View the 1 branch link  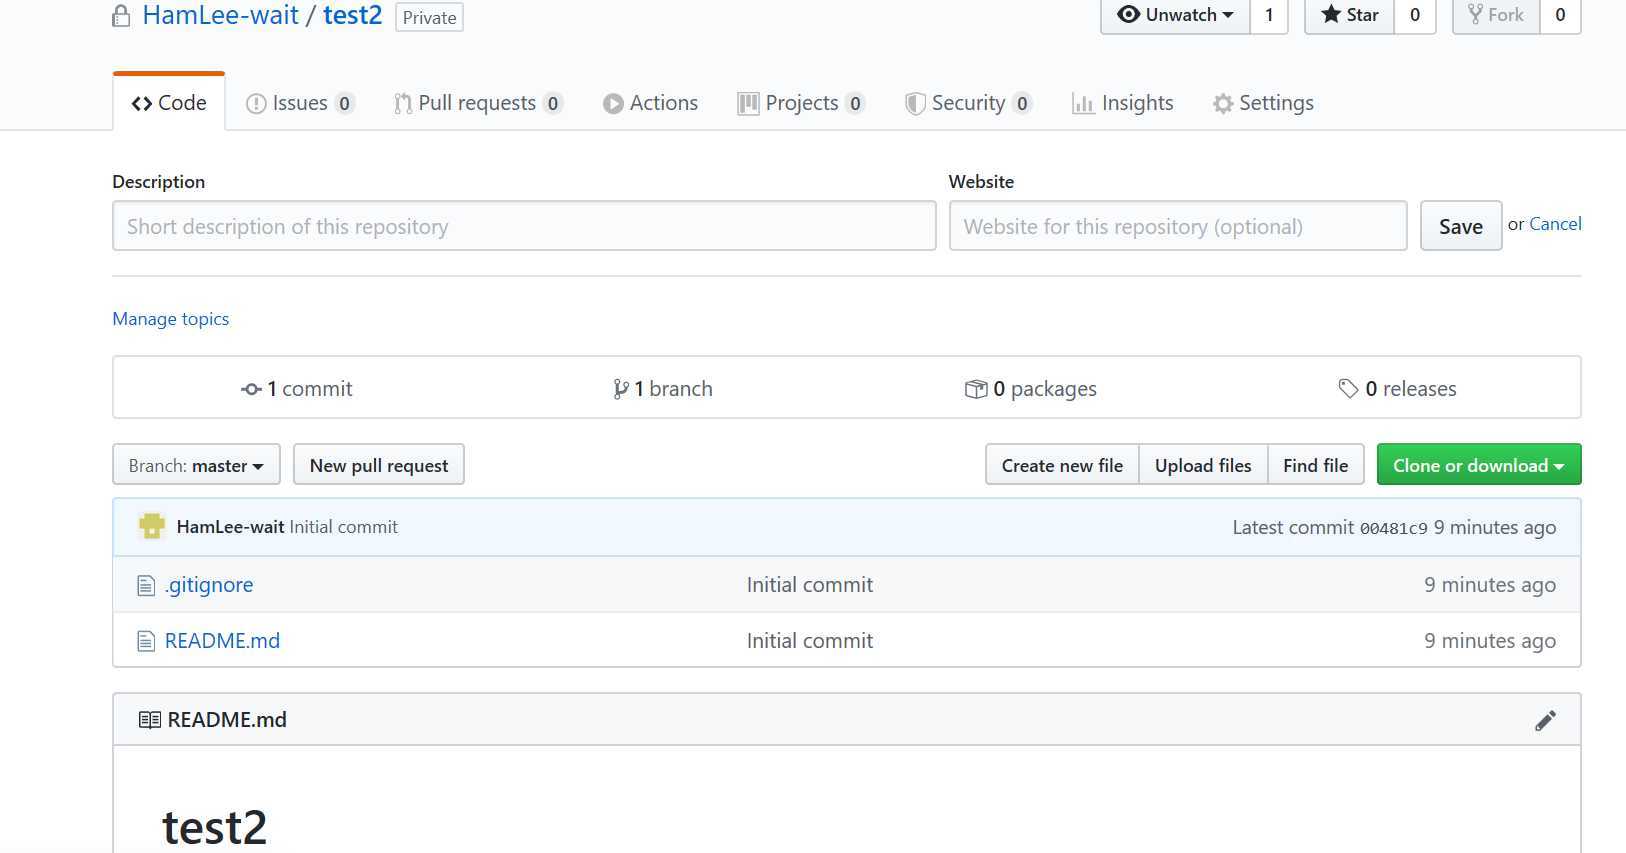click(663, 389)
